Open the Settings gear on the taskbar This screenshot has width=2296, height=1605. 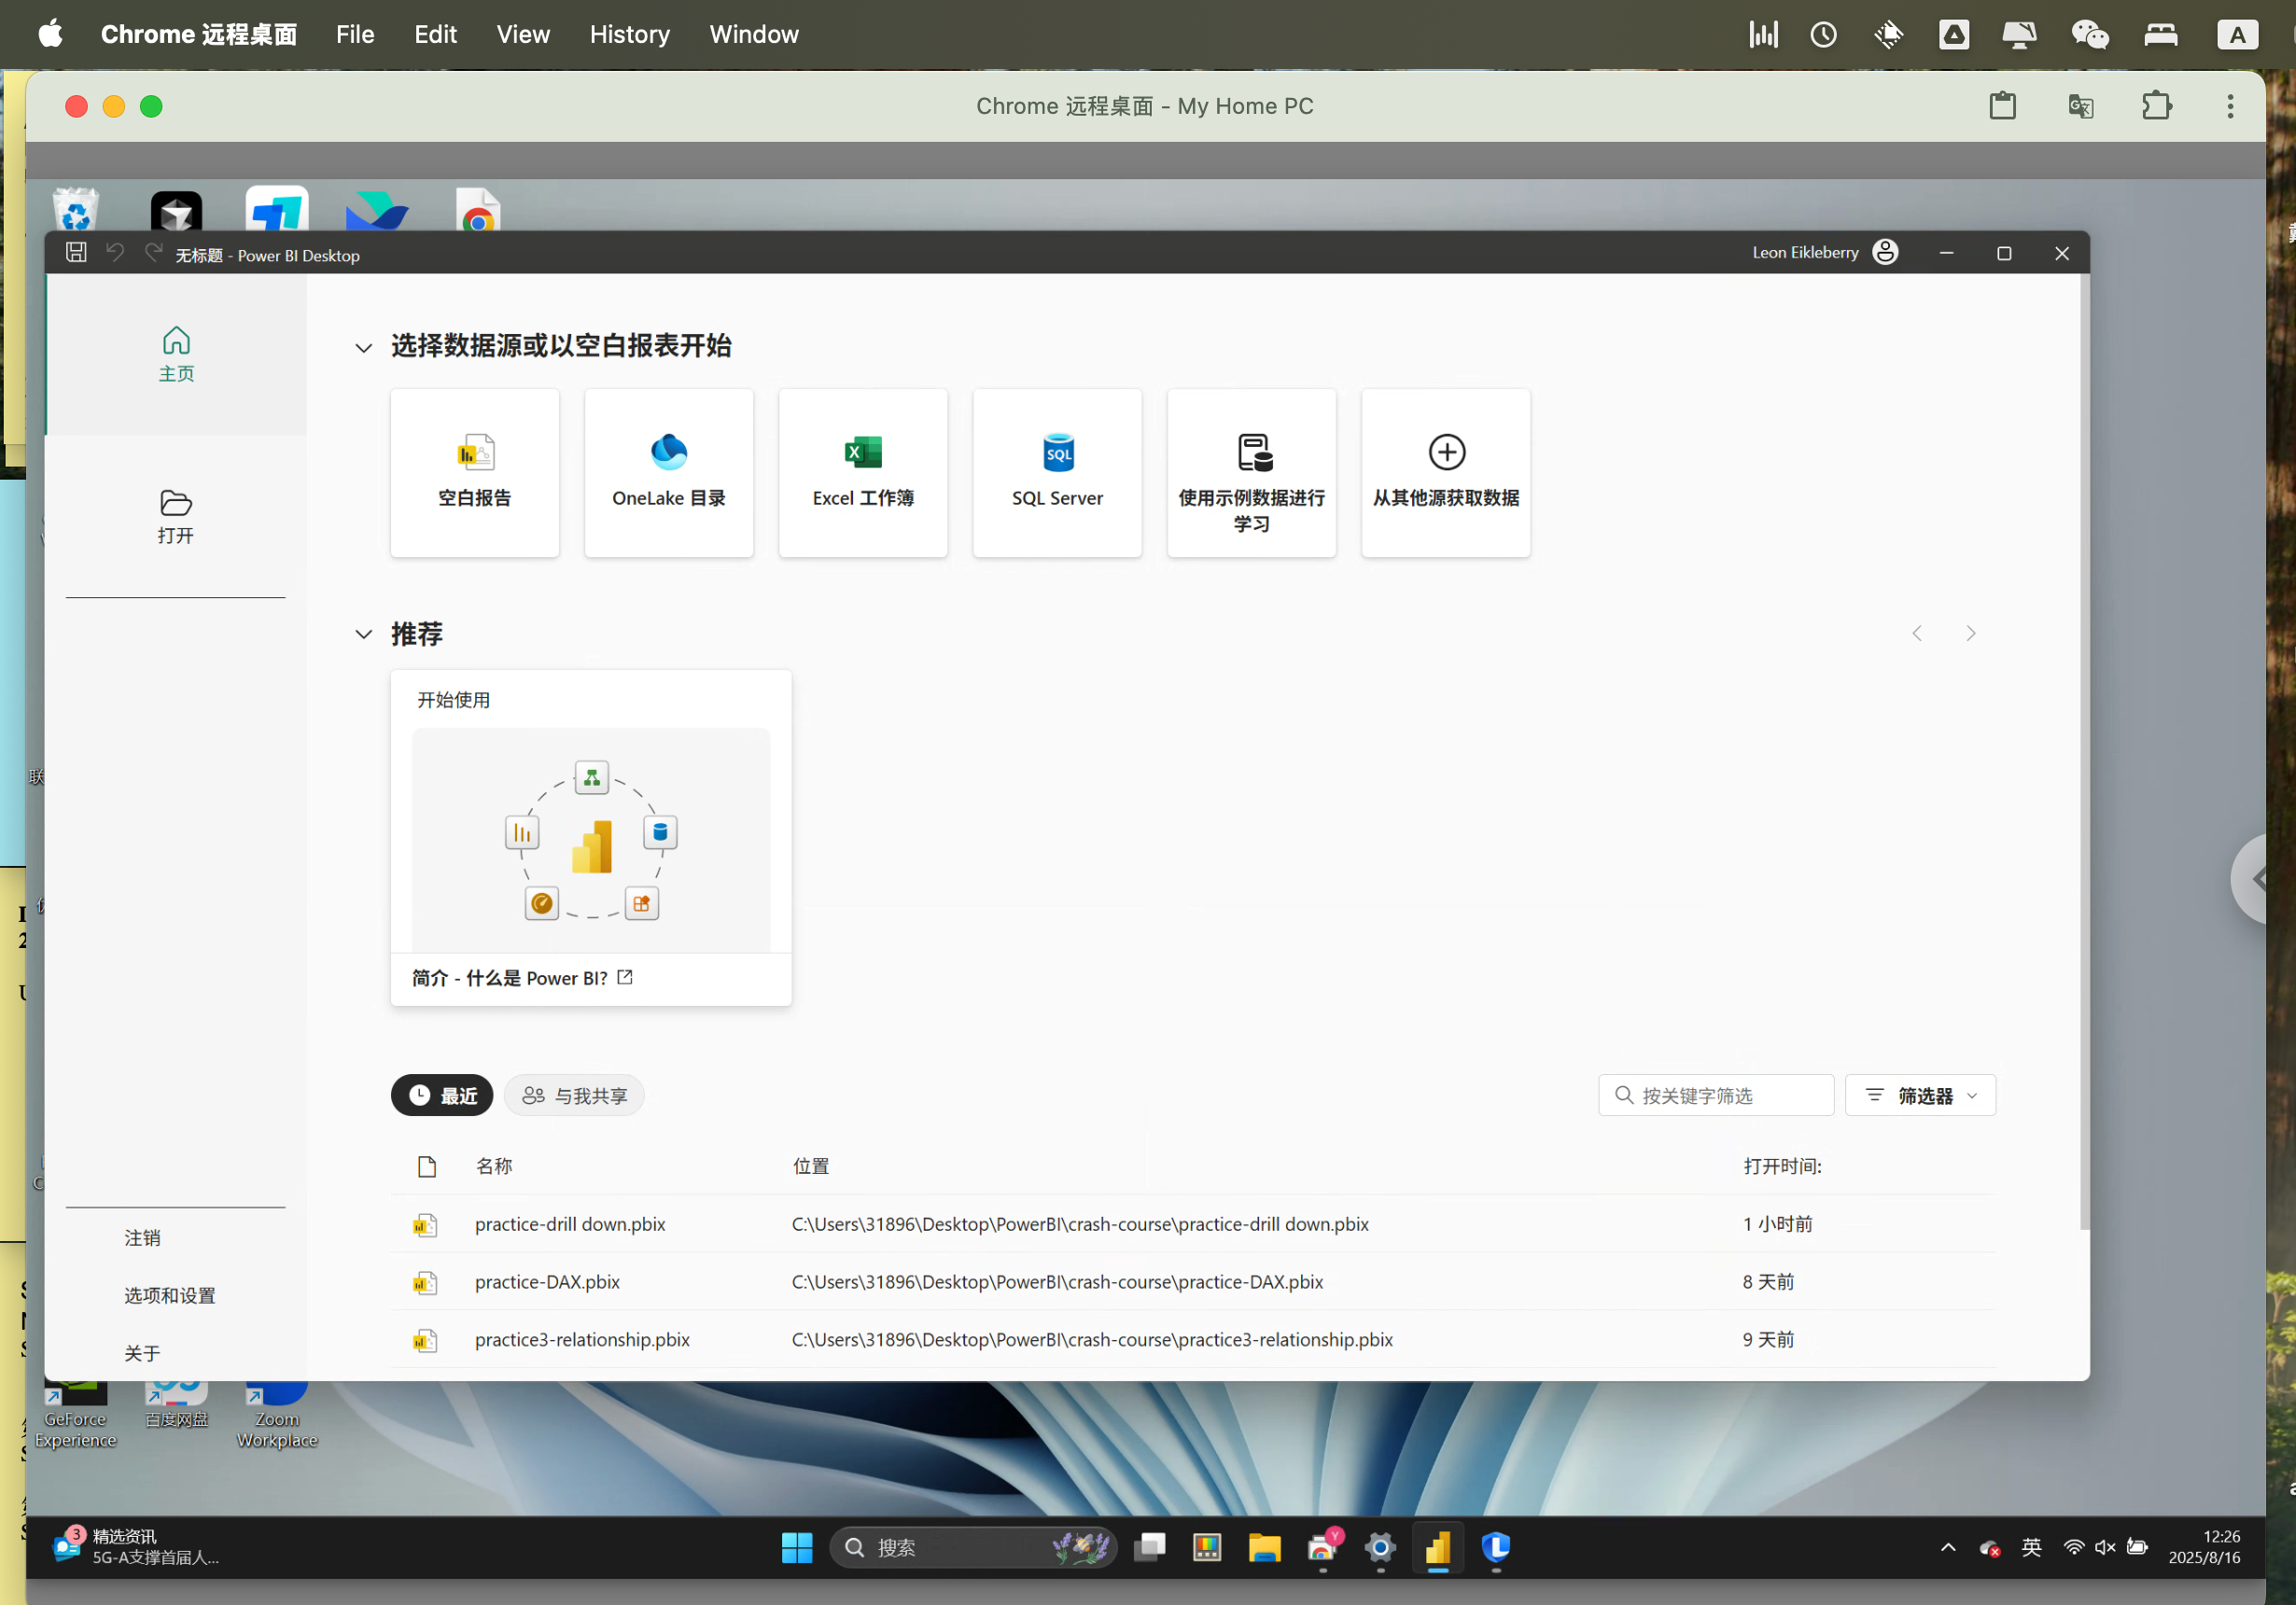pyautogui.click(x=1380, y=1548)
